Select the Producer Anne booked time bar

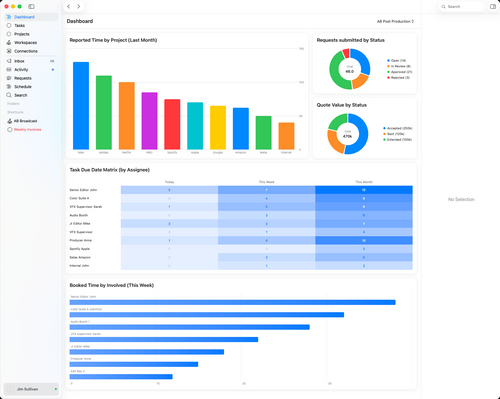click(x=134, y=364)
